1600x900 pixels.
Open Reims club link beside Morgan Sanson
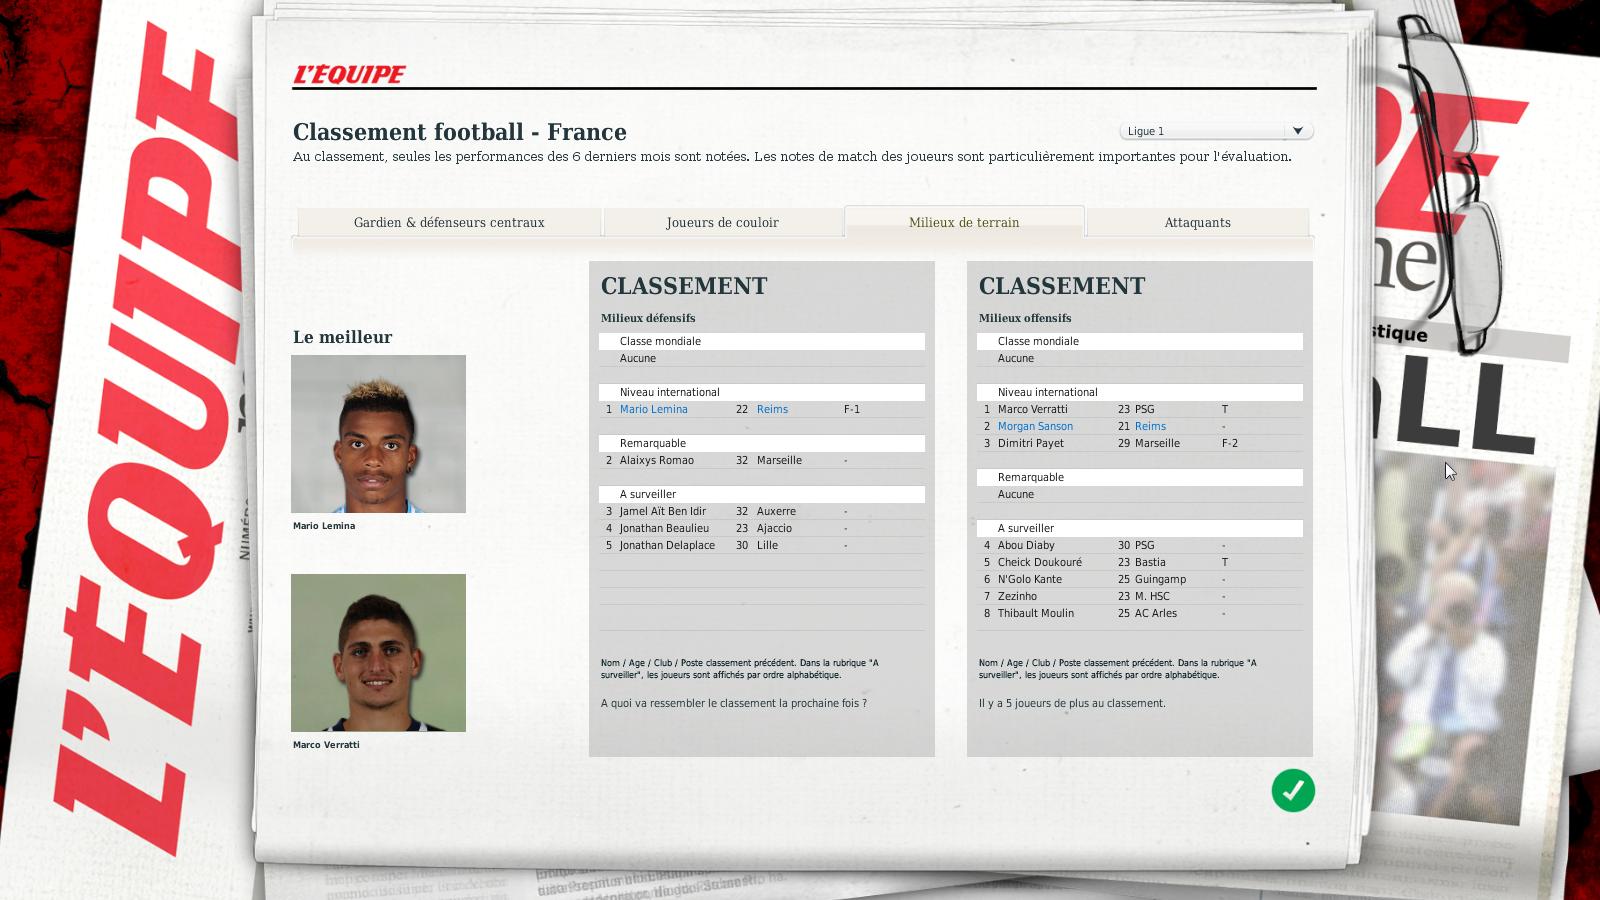[x=1150, y=426]
